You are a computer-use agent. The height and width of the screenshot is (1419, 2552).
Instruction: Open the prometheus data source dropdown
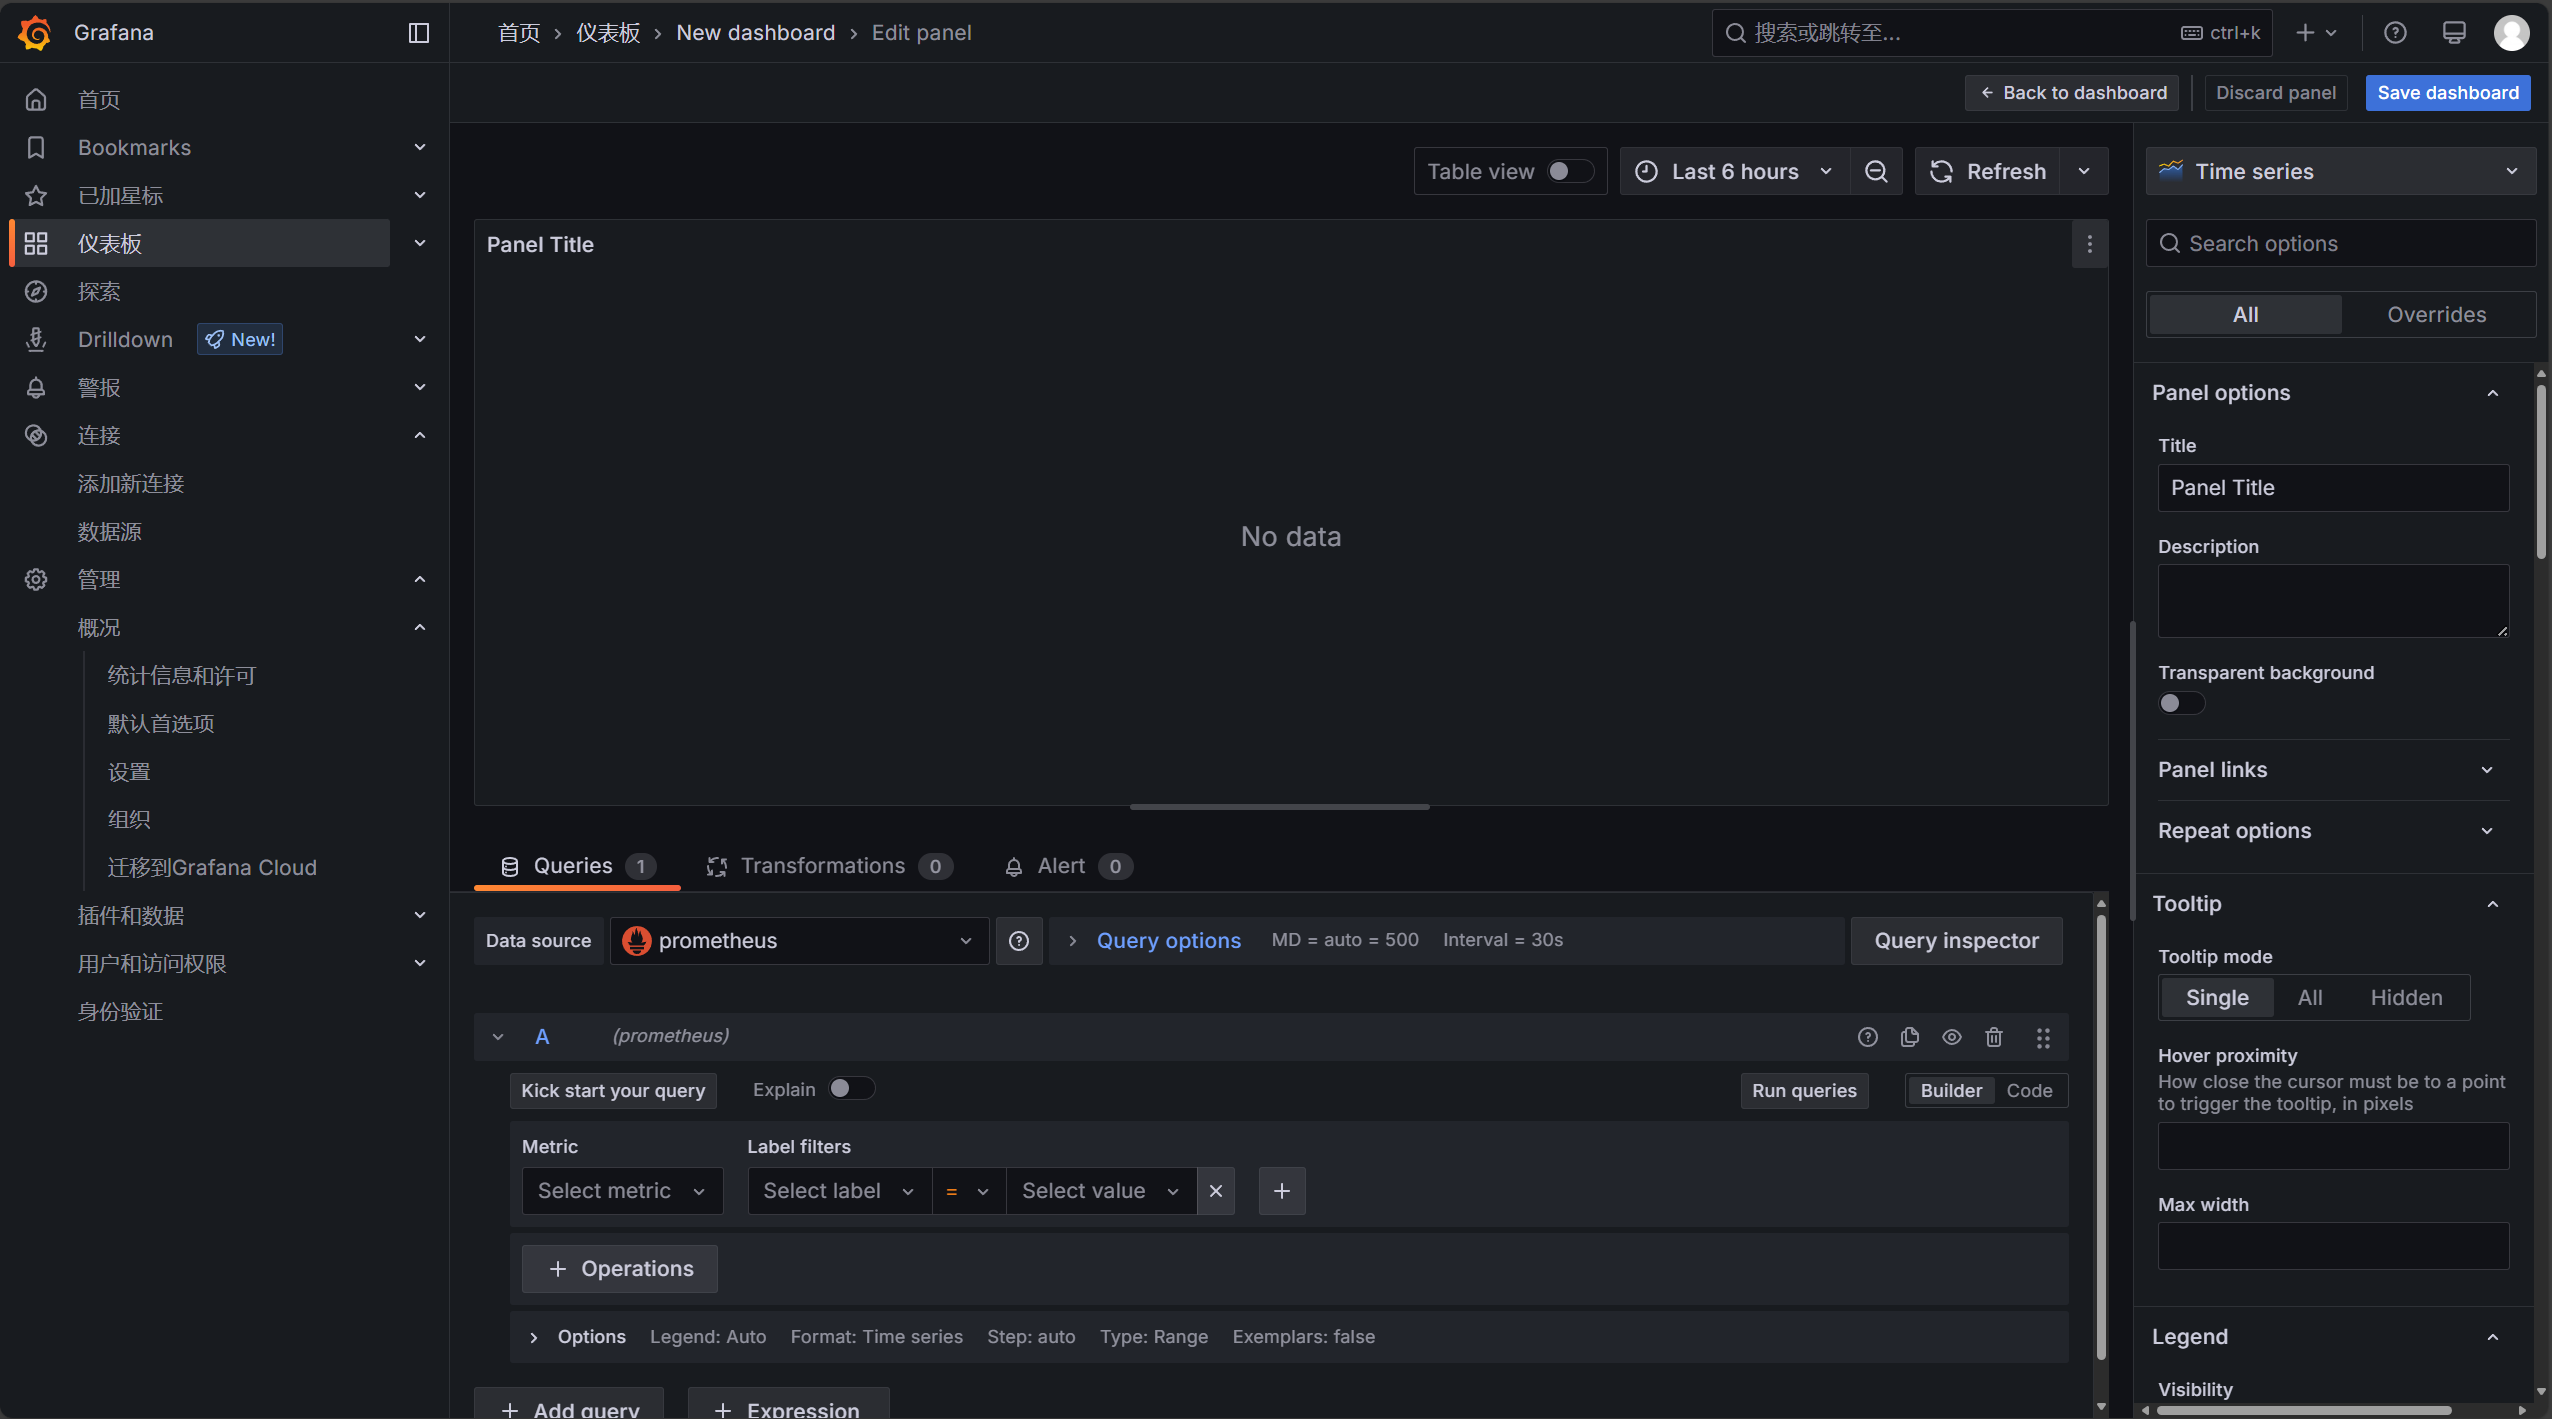(799, 941)
